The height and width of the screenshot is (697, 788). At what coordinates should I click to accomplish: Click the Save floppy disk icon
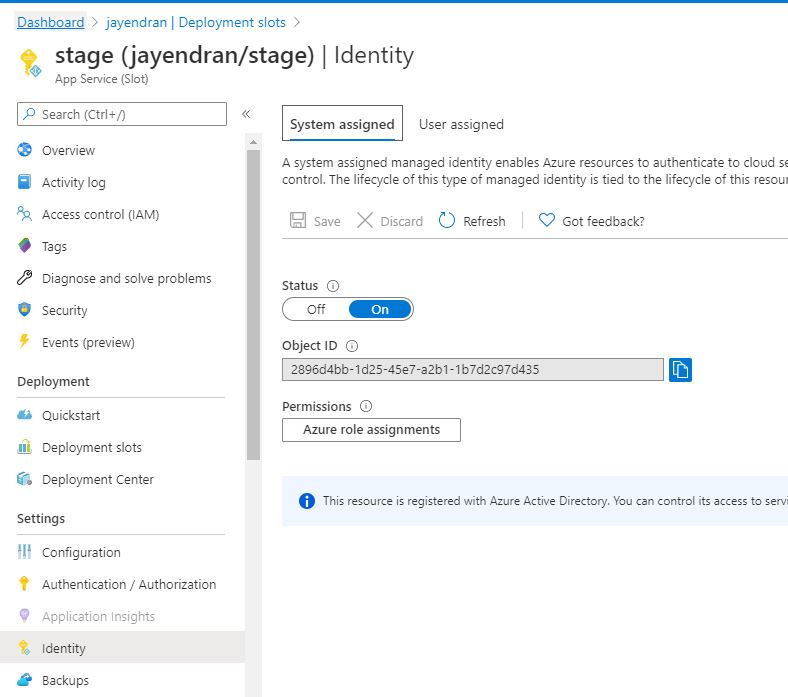click(298, 220)
